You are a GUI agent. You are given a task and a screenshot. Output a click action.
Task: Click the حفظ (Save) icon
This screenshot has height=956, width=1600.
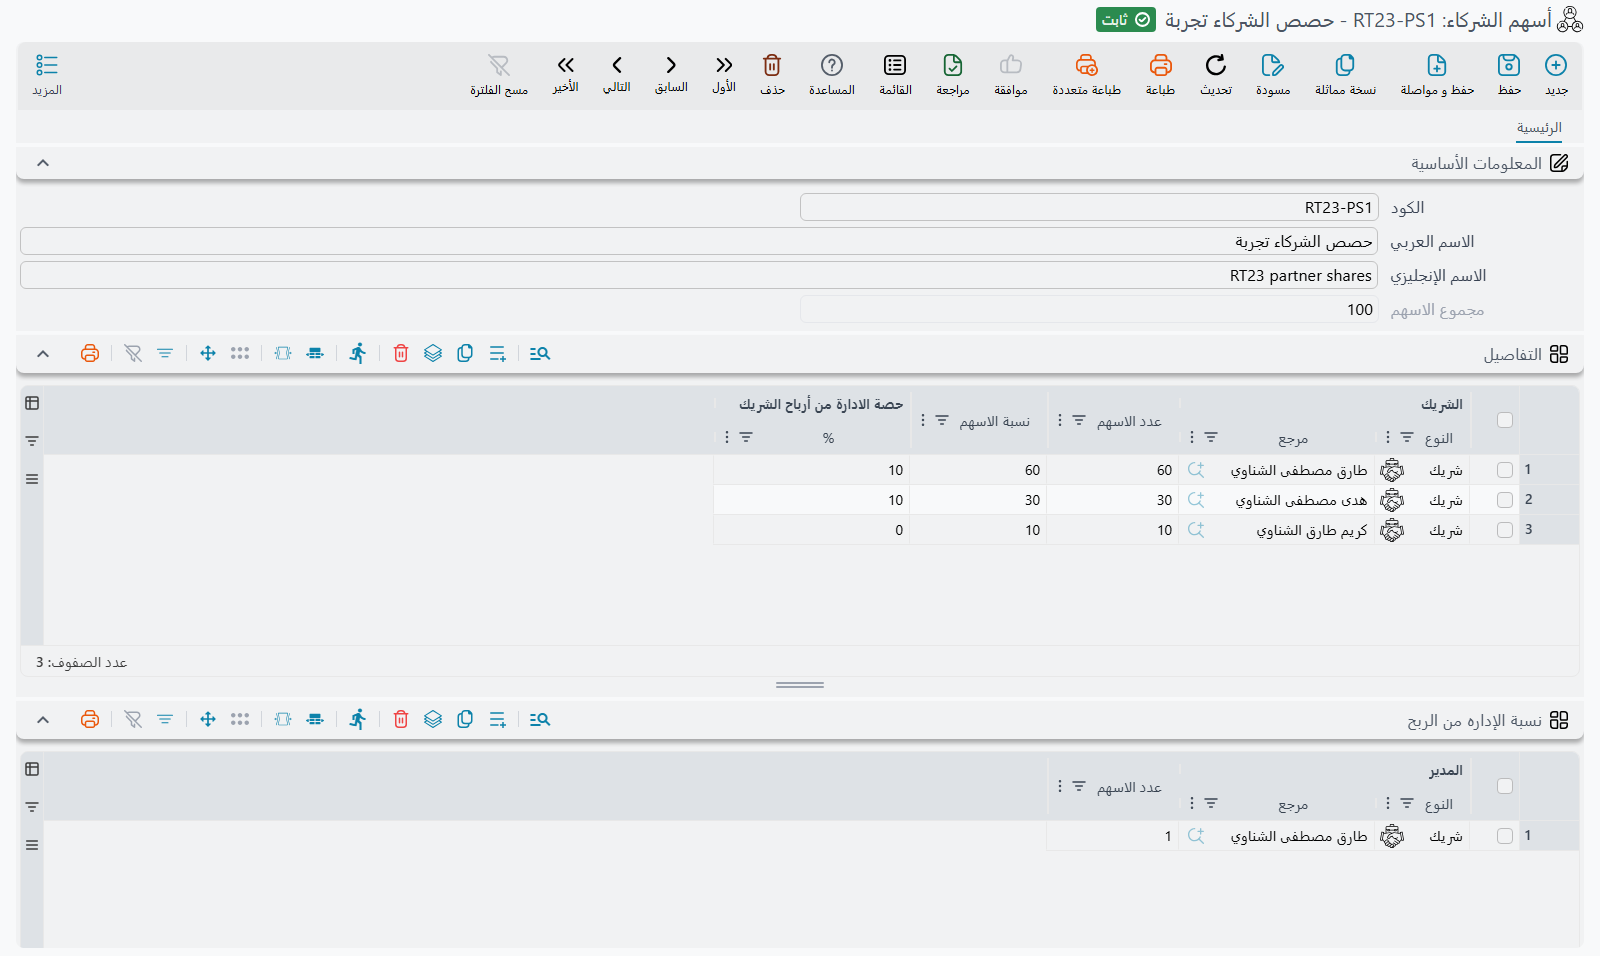[x=1509, y=66]
